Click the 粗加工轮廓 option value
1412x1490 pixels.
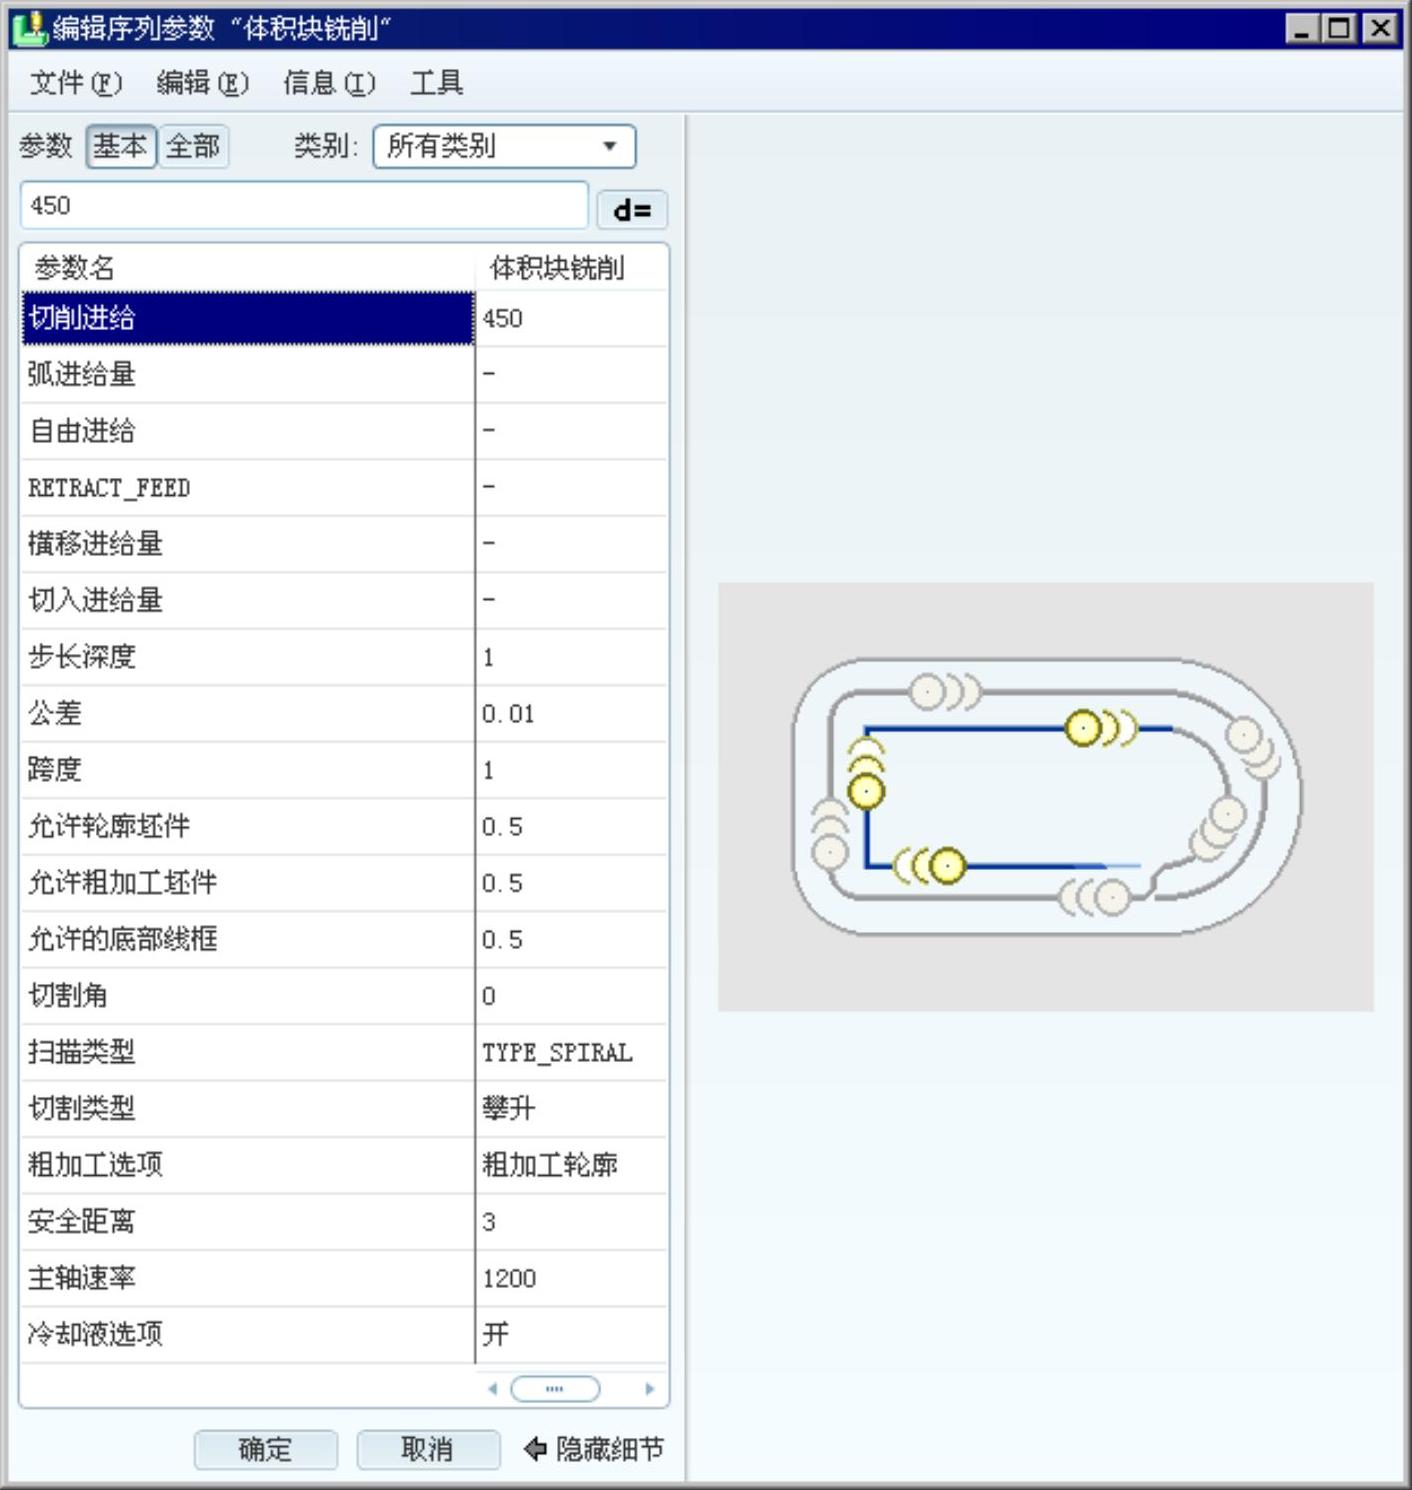(571, 1165)
